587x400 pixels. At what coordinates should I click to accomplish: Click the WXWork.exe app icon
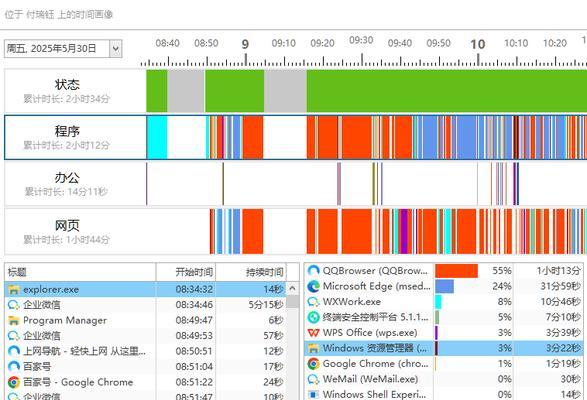(313, 301)
